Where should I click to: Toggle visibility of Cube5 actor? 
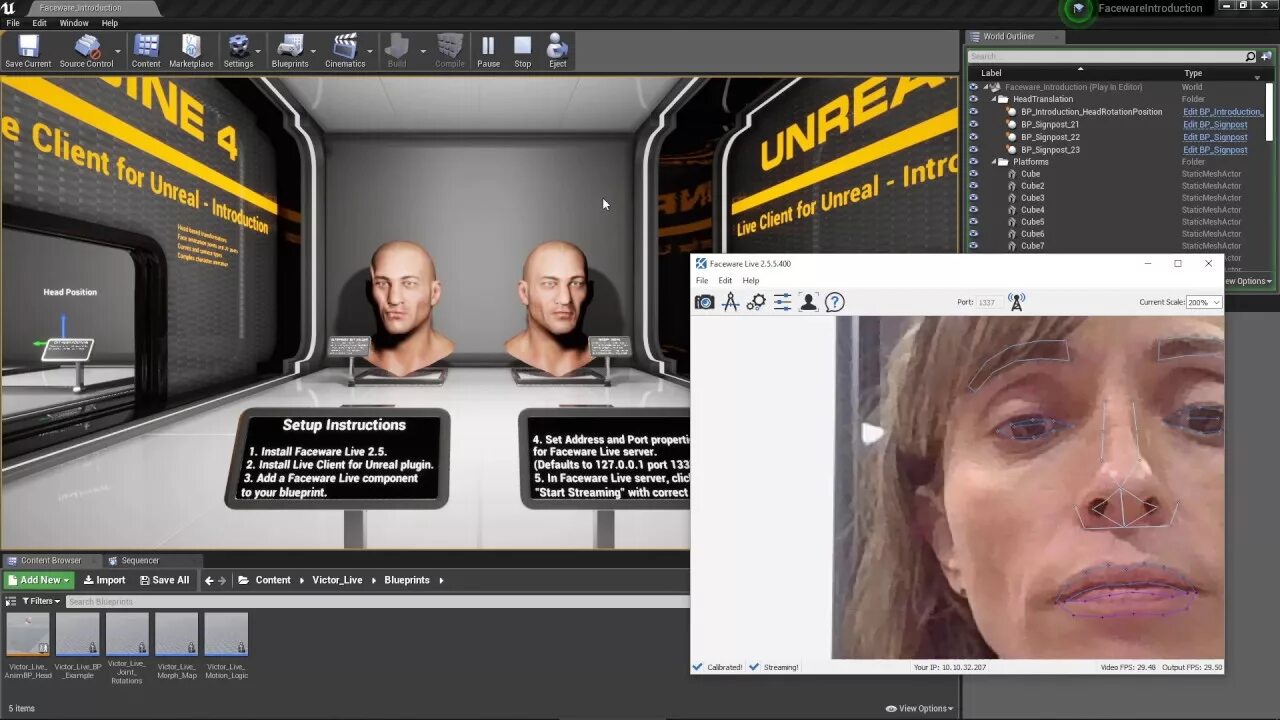pyautogui.click(x=973, y=222)
